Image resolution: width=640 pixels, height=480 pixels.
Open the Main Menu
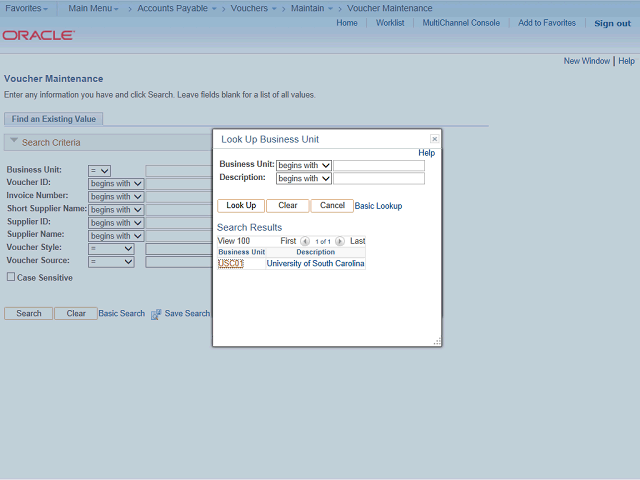pos(93,8)
